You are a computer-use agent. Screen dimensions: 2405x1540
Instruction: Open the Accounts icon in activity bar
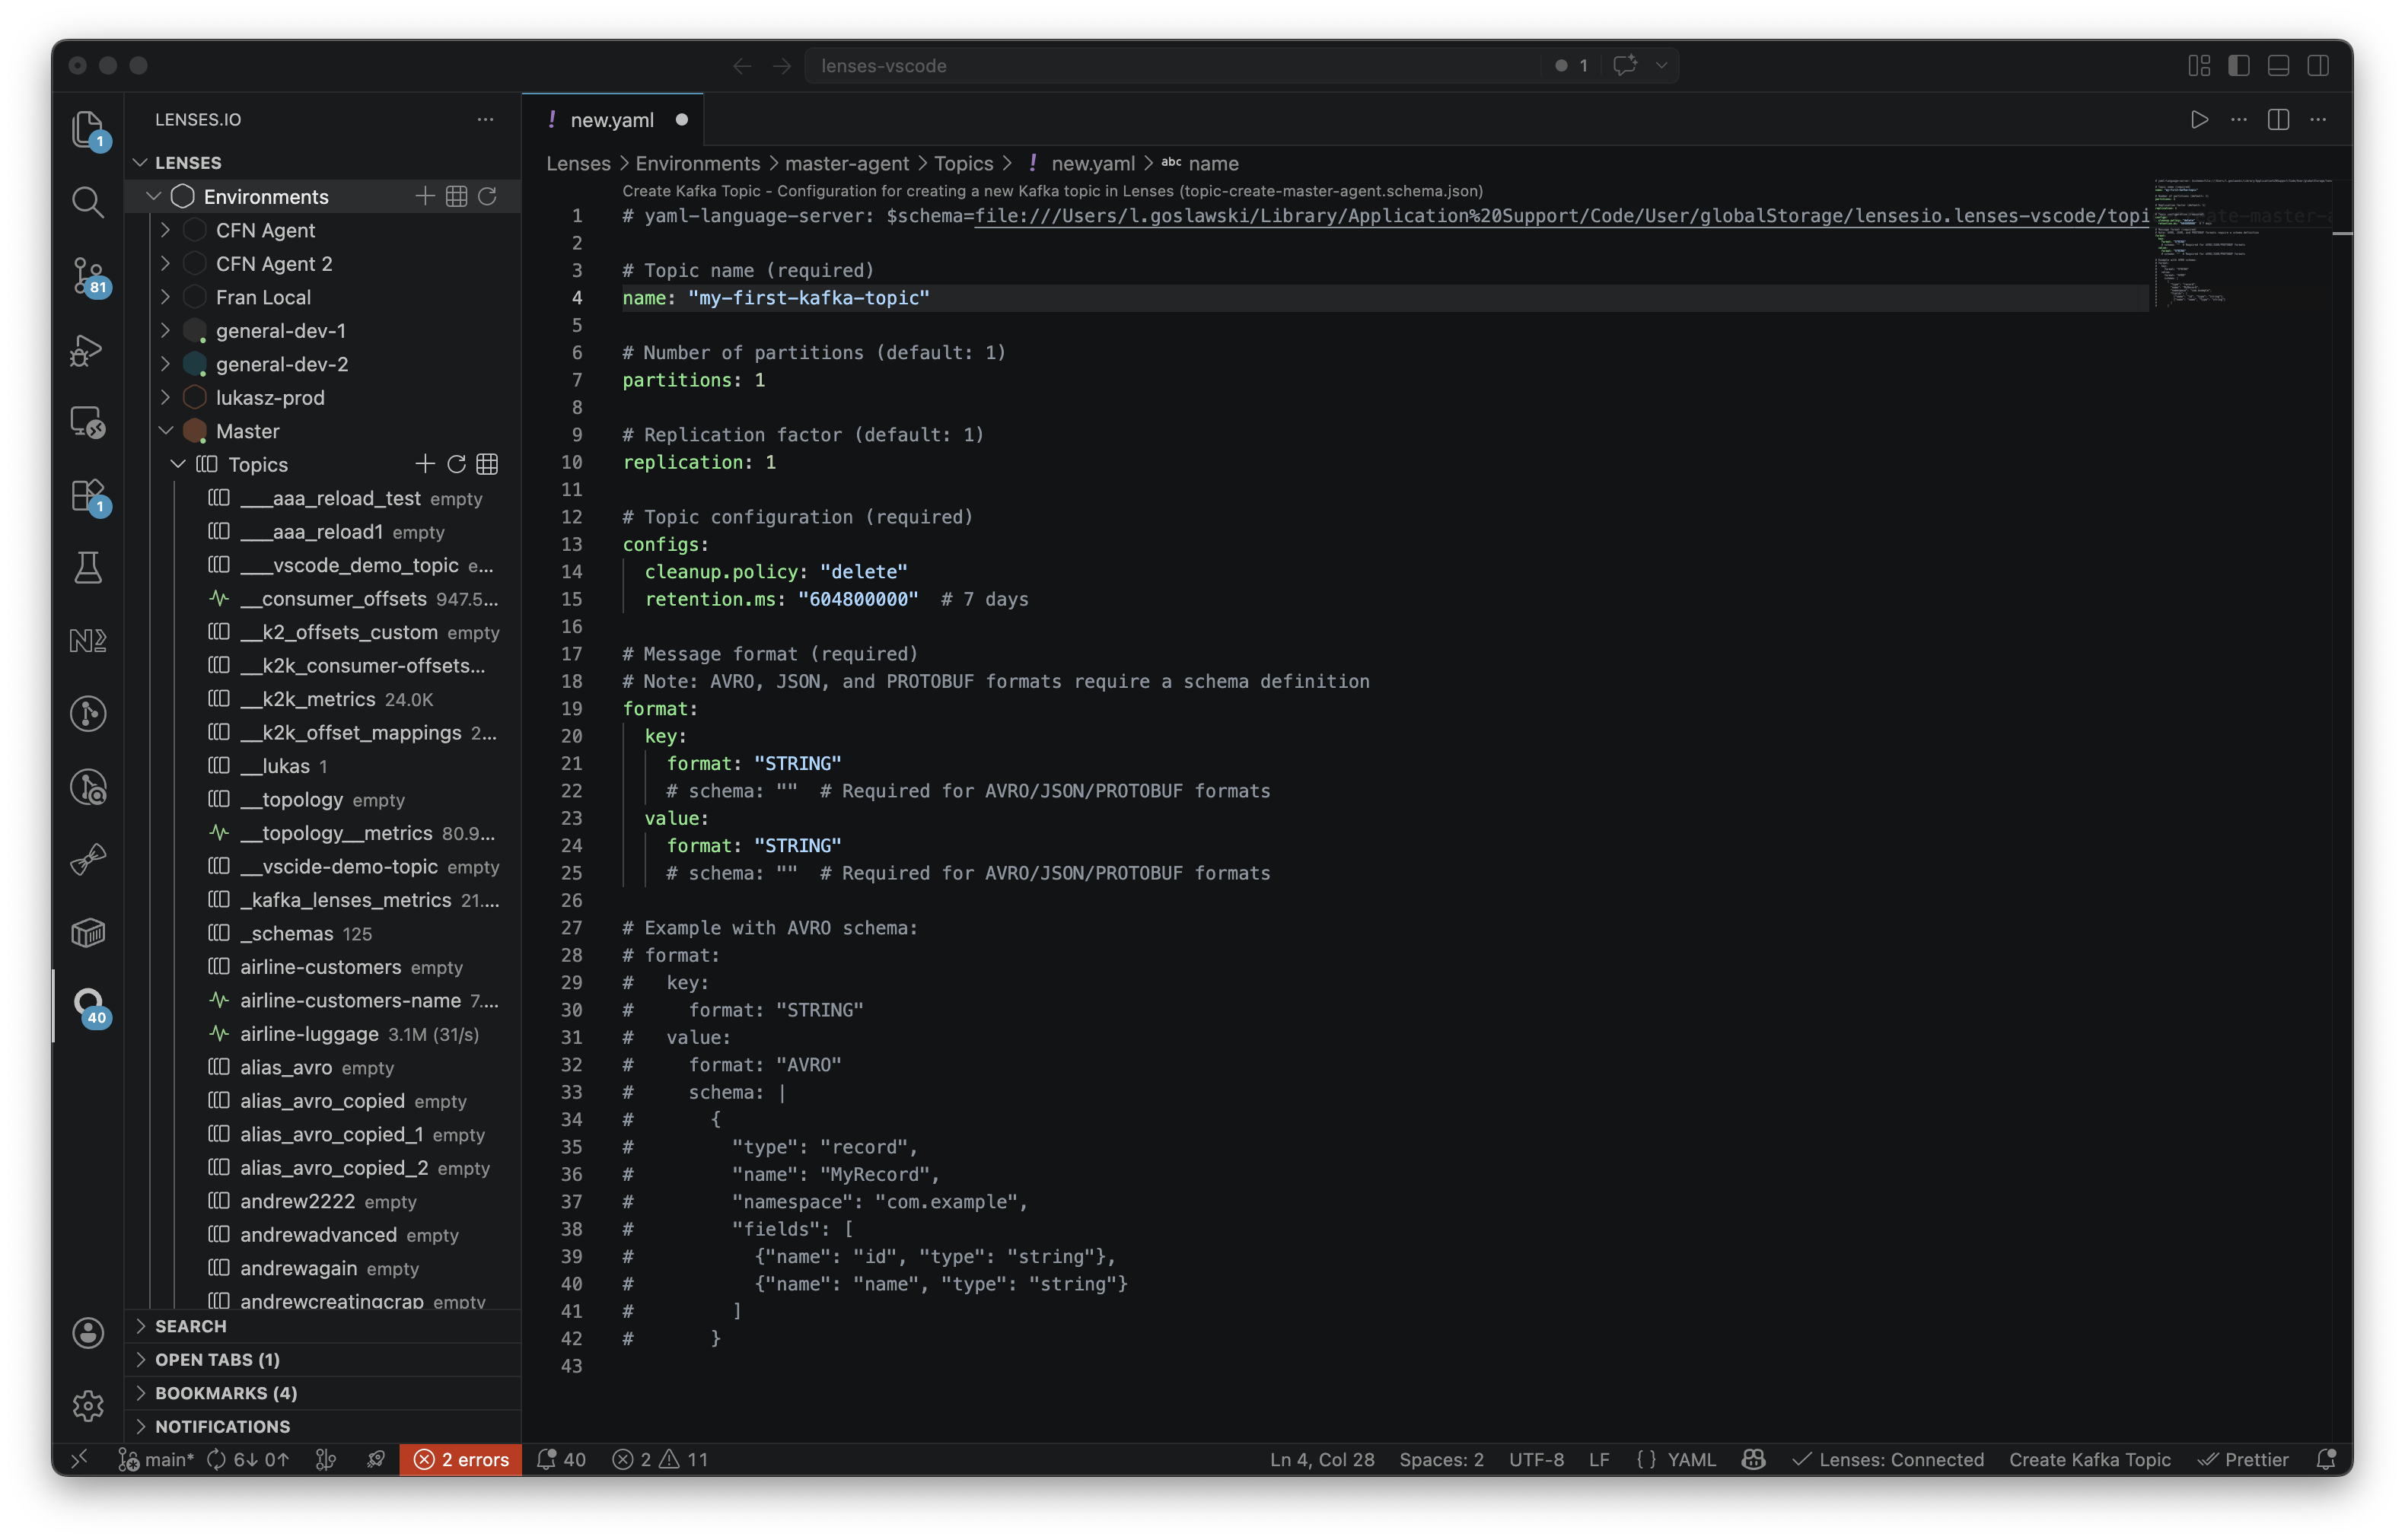click(88, 1332)
